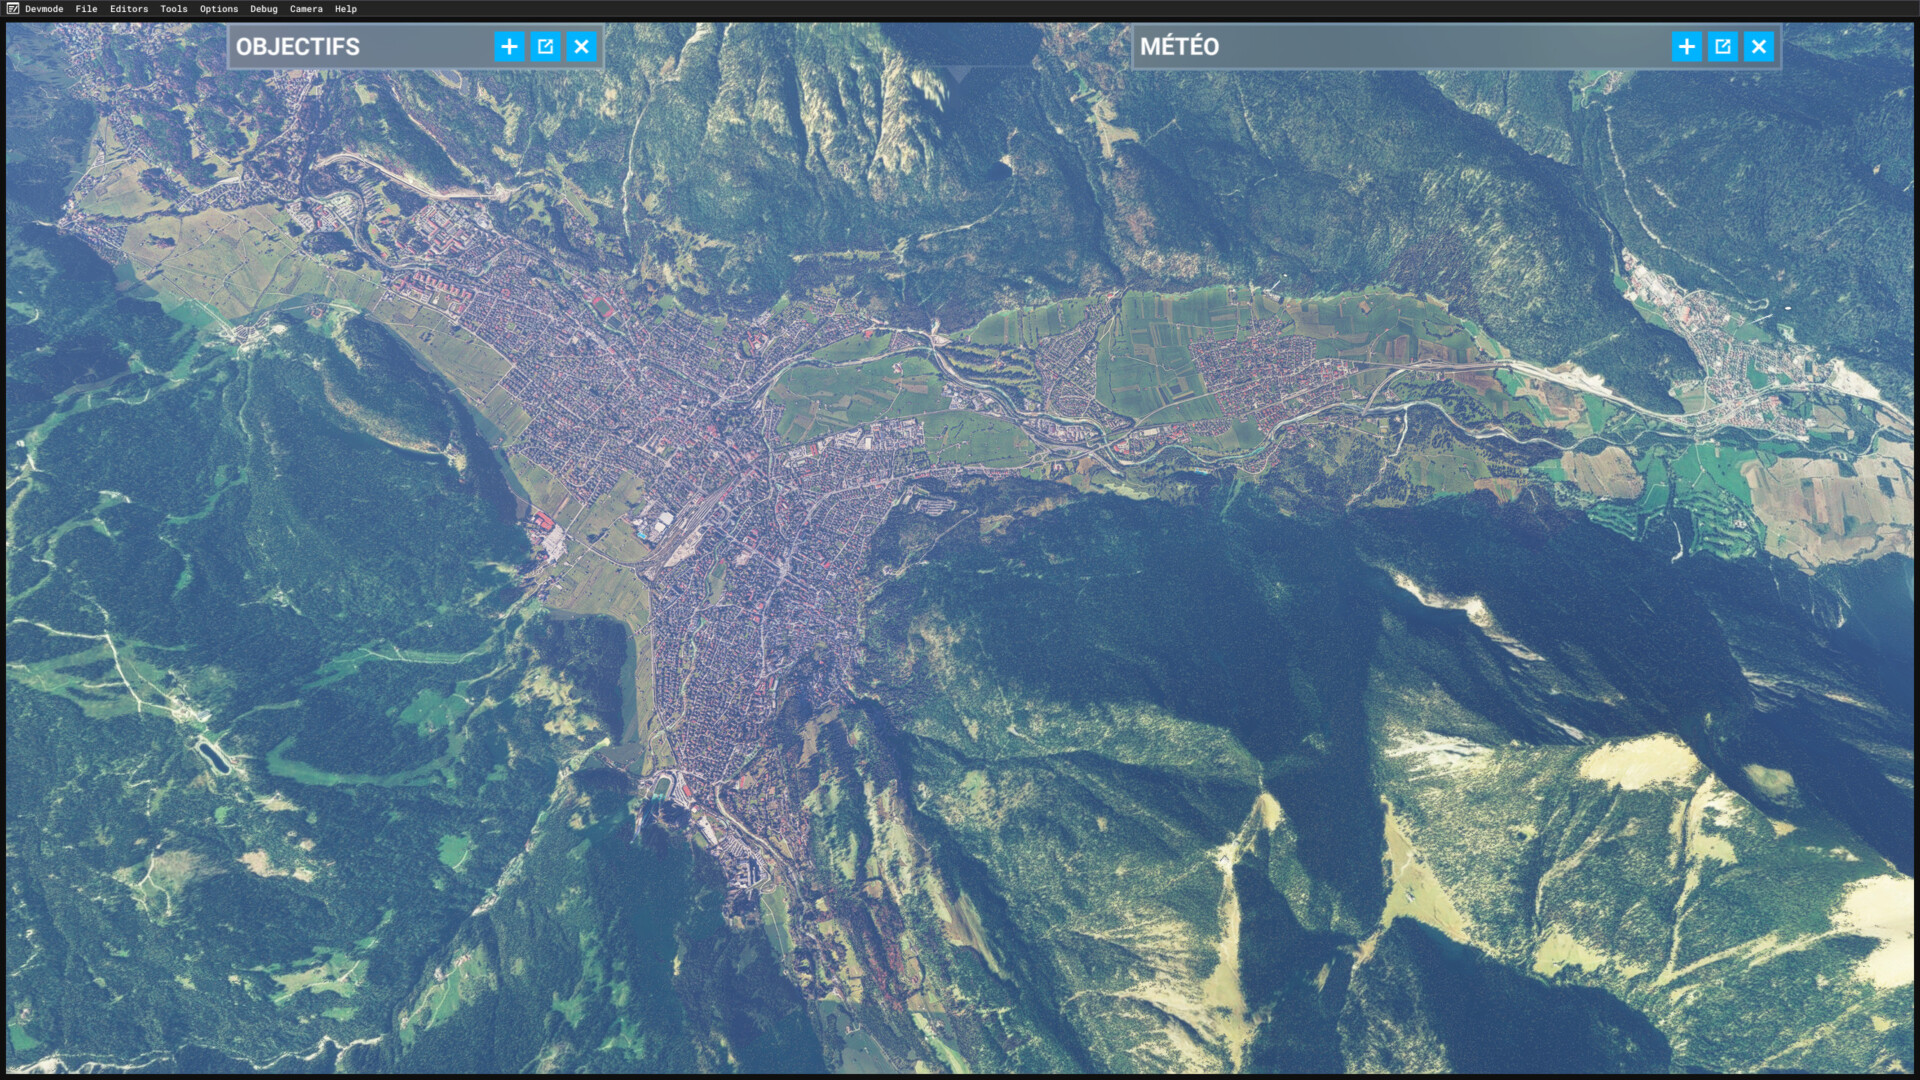Pop out the MÉTÉO panel to window
The image size is (1920, 1080).
(1722, 47)
